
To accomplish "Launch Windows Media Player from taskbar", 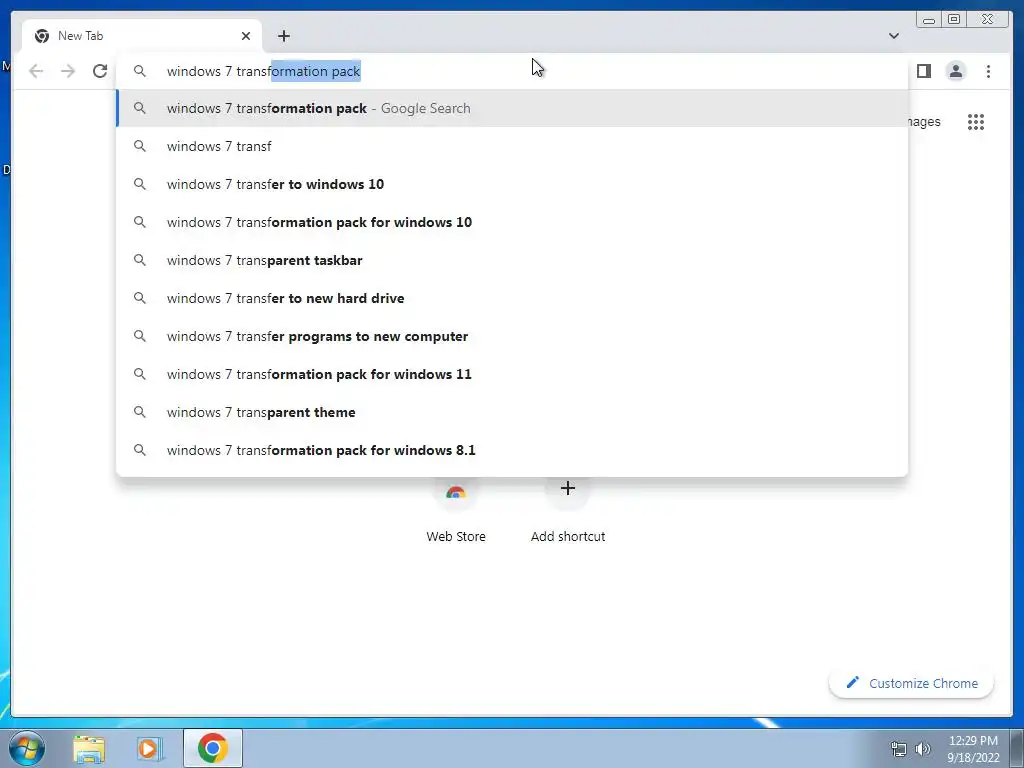I will pyautogui.click(x=150, y=748).
